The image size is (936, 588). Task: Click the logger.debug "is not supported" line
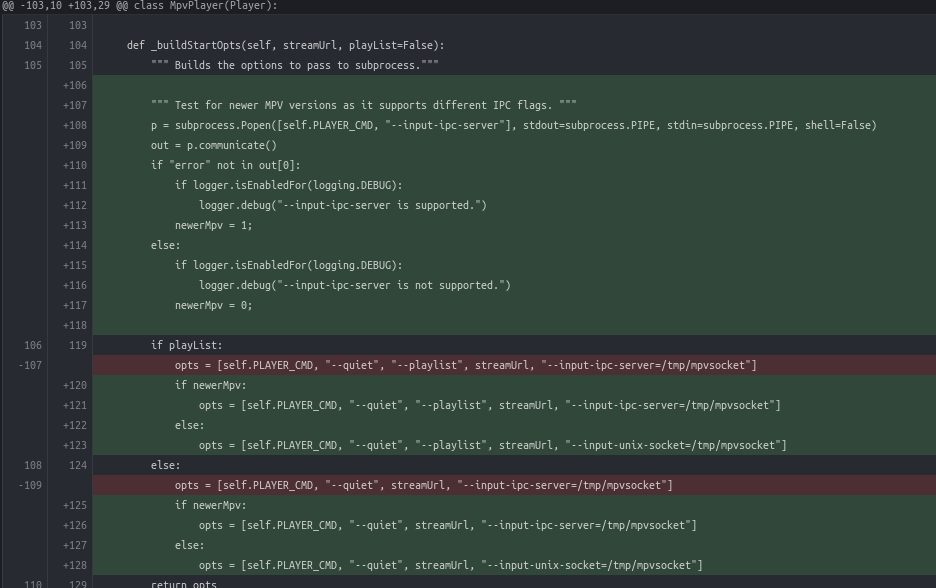click(x=355, y=285)
